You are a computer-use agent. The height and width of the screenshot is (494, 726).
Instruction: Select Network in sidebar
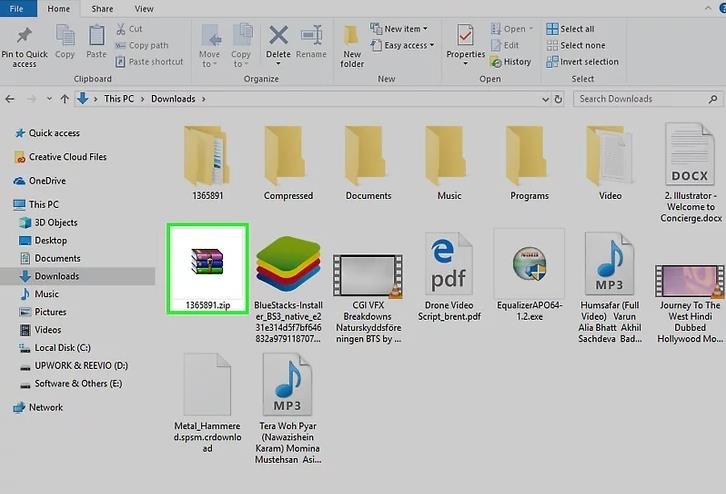tap(38, 407)
